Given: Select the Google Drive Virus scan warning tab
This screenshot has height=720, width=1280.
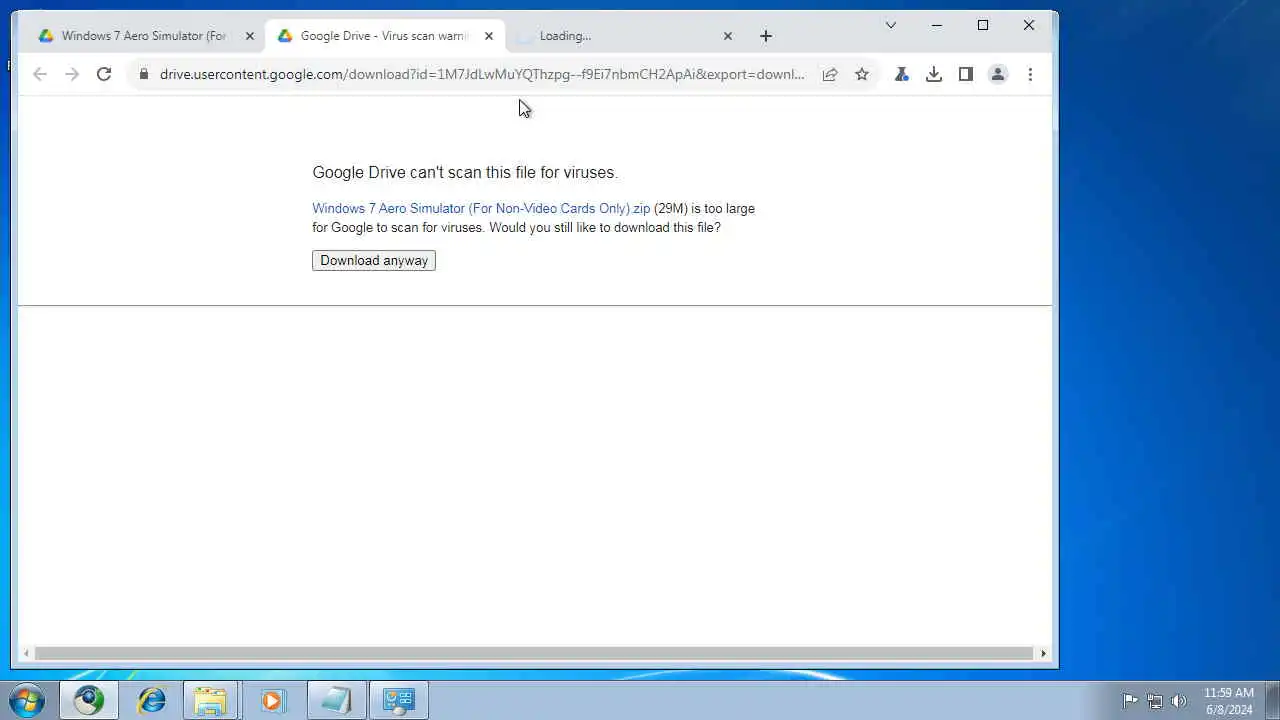Looking at the screenshot, I should pyautogui.click(x=383, y=36).
